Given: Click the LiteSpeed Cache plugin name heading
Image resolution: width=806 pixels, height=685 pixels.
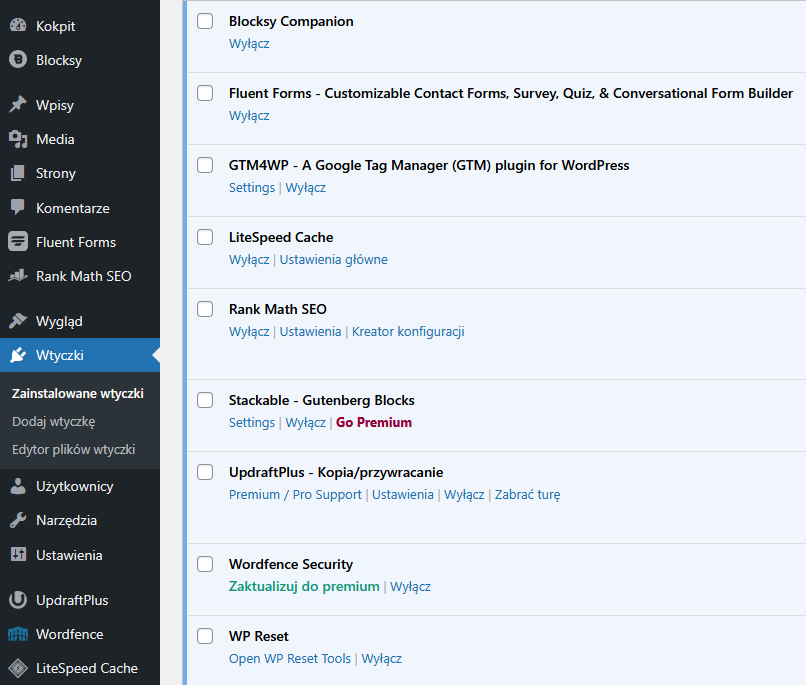Looking at the screenshot, I should [x=281, y=237].
